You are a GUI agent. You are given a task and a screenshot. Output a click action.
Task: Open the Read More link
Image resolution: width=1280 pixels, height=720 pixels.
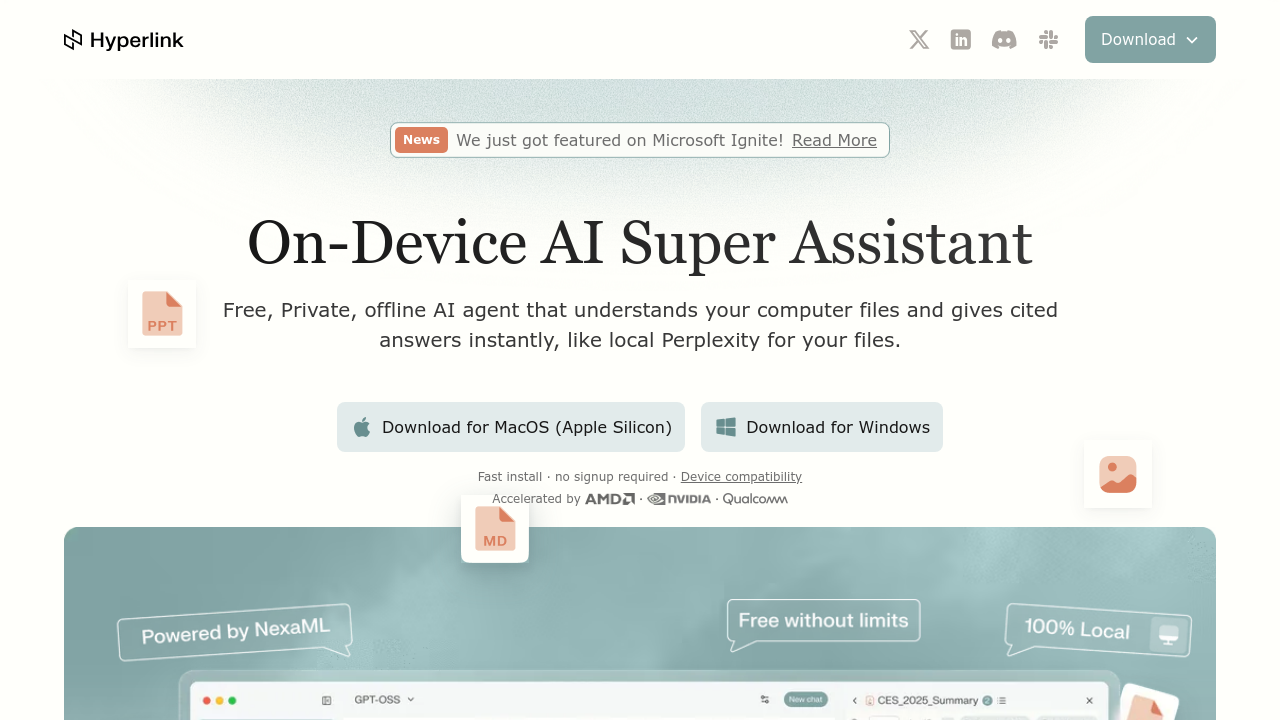(834, 140)
